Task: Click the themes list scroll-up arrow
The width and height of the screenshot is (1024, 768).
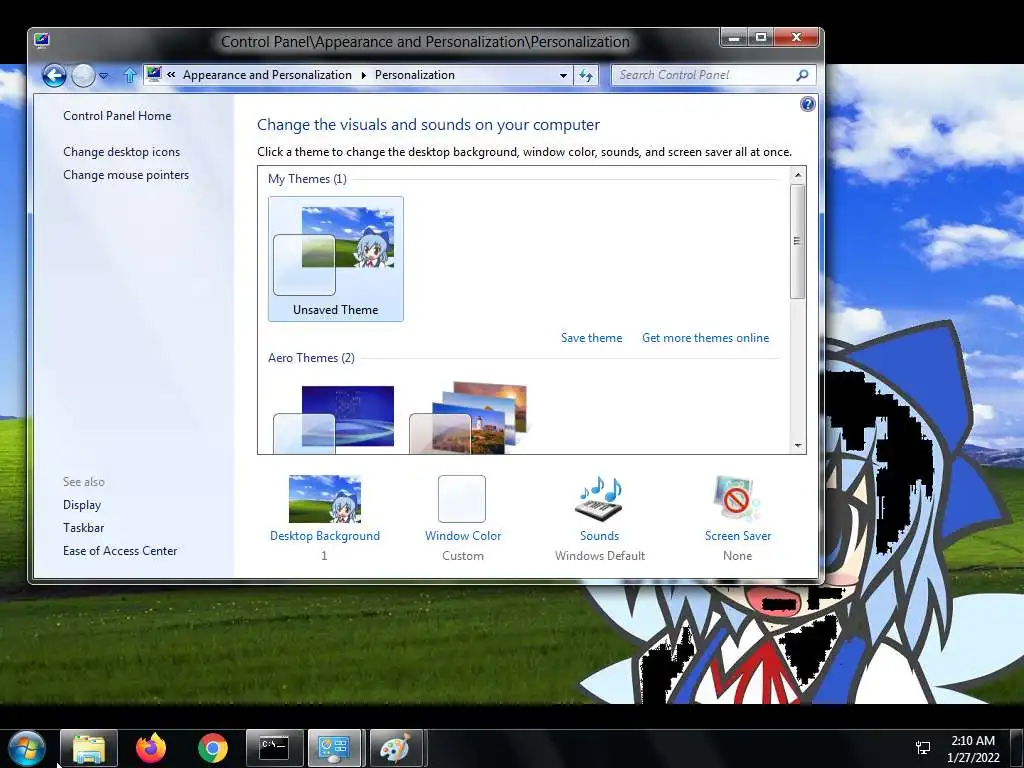Action: [x=797, y=175]
